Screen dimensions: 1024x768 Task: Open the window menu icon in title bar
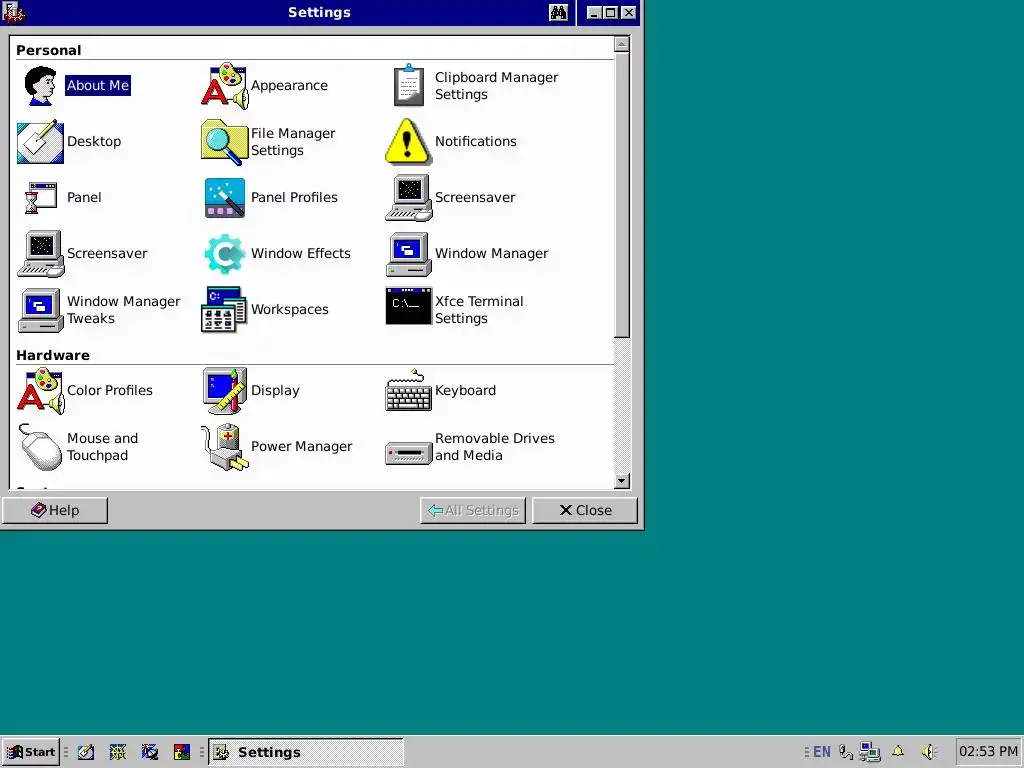coord(13,12)
